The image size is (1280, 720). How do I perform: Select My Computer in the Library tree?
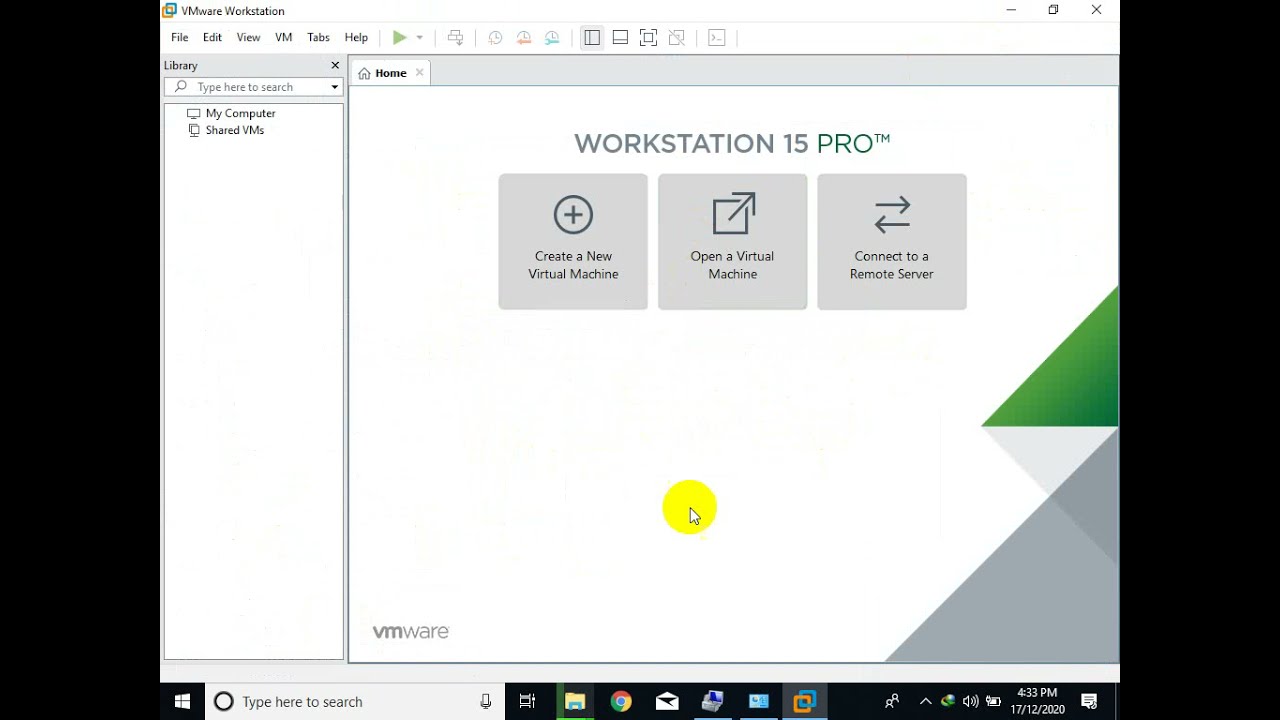point(231,113)
